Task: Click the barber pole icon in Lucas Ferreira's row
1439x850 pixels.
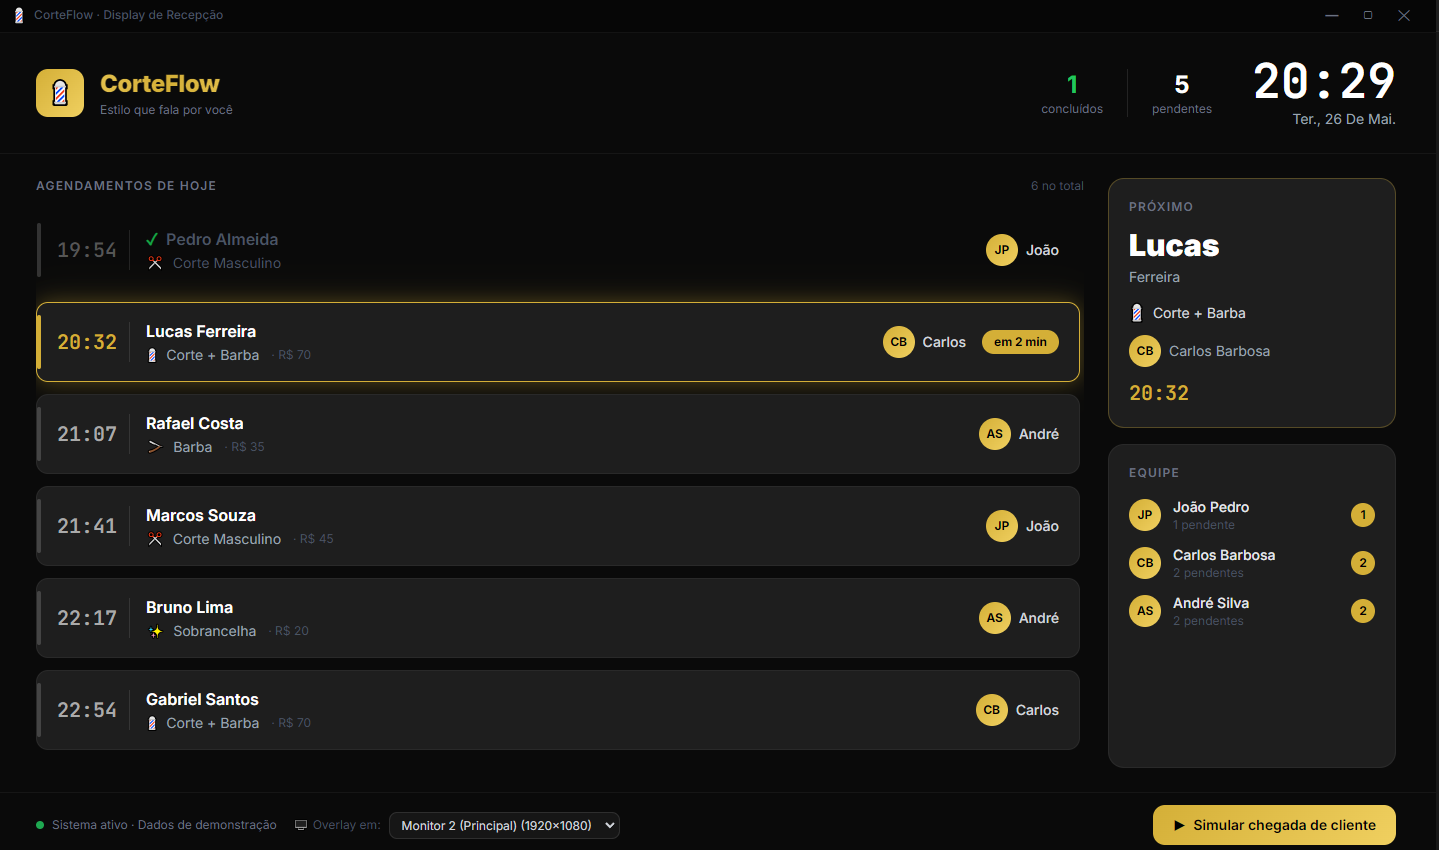Action: click(152, 355)
